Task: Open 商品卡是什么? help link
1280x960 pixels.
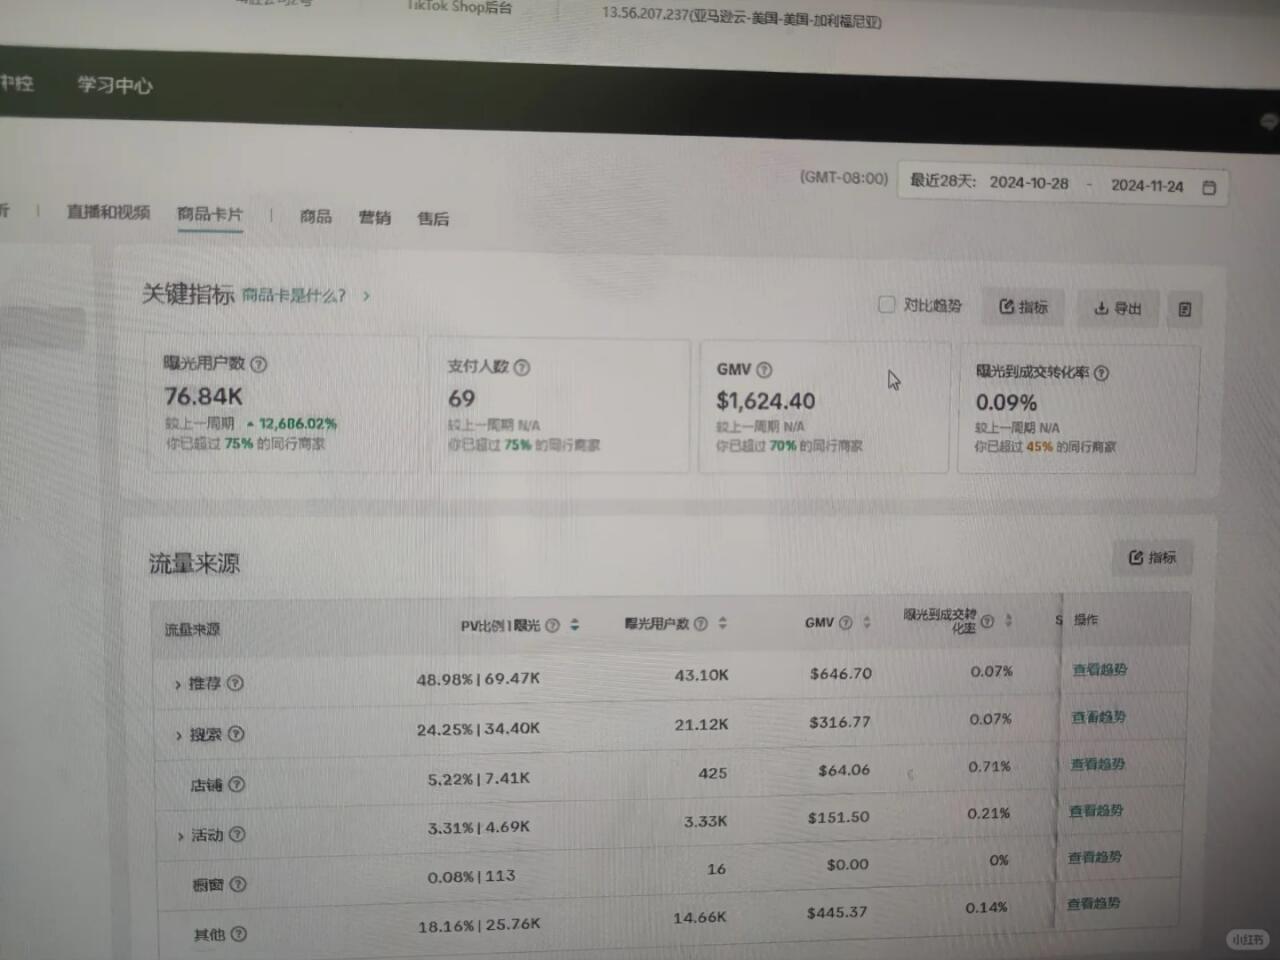Action: tap(294, 295)
